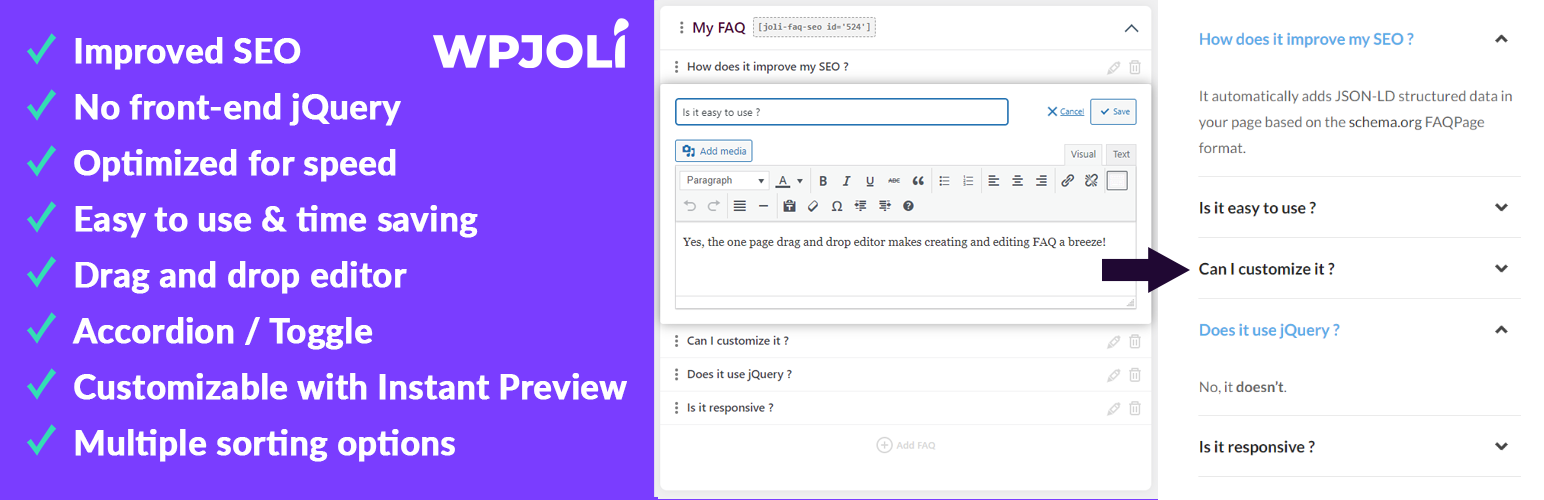Underline the selected text
The height and width of the screenshot is (500, 1544).
pos(870,181)
